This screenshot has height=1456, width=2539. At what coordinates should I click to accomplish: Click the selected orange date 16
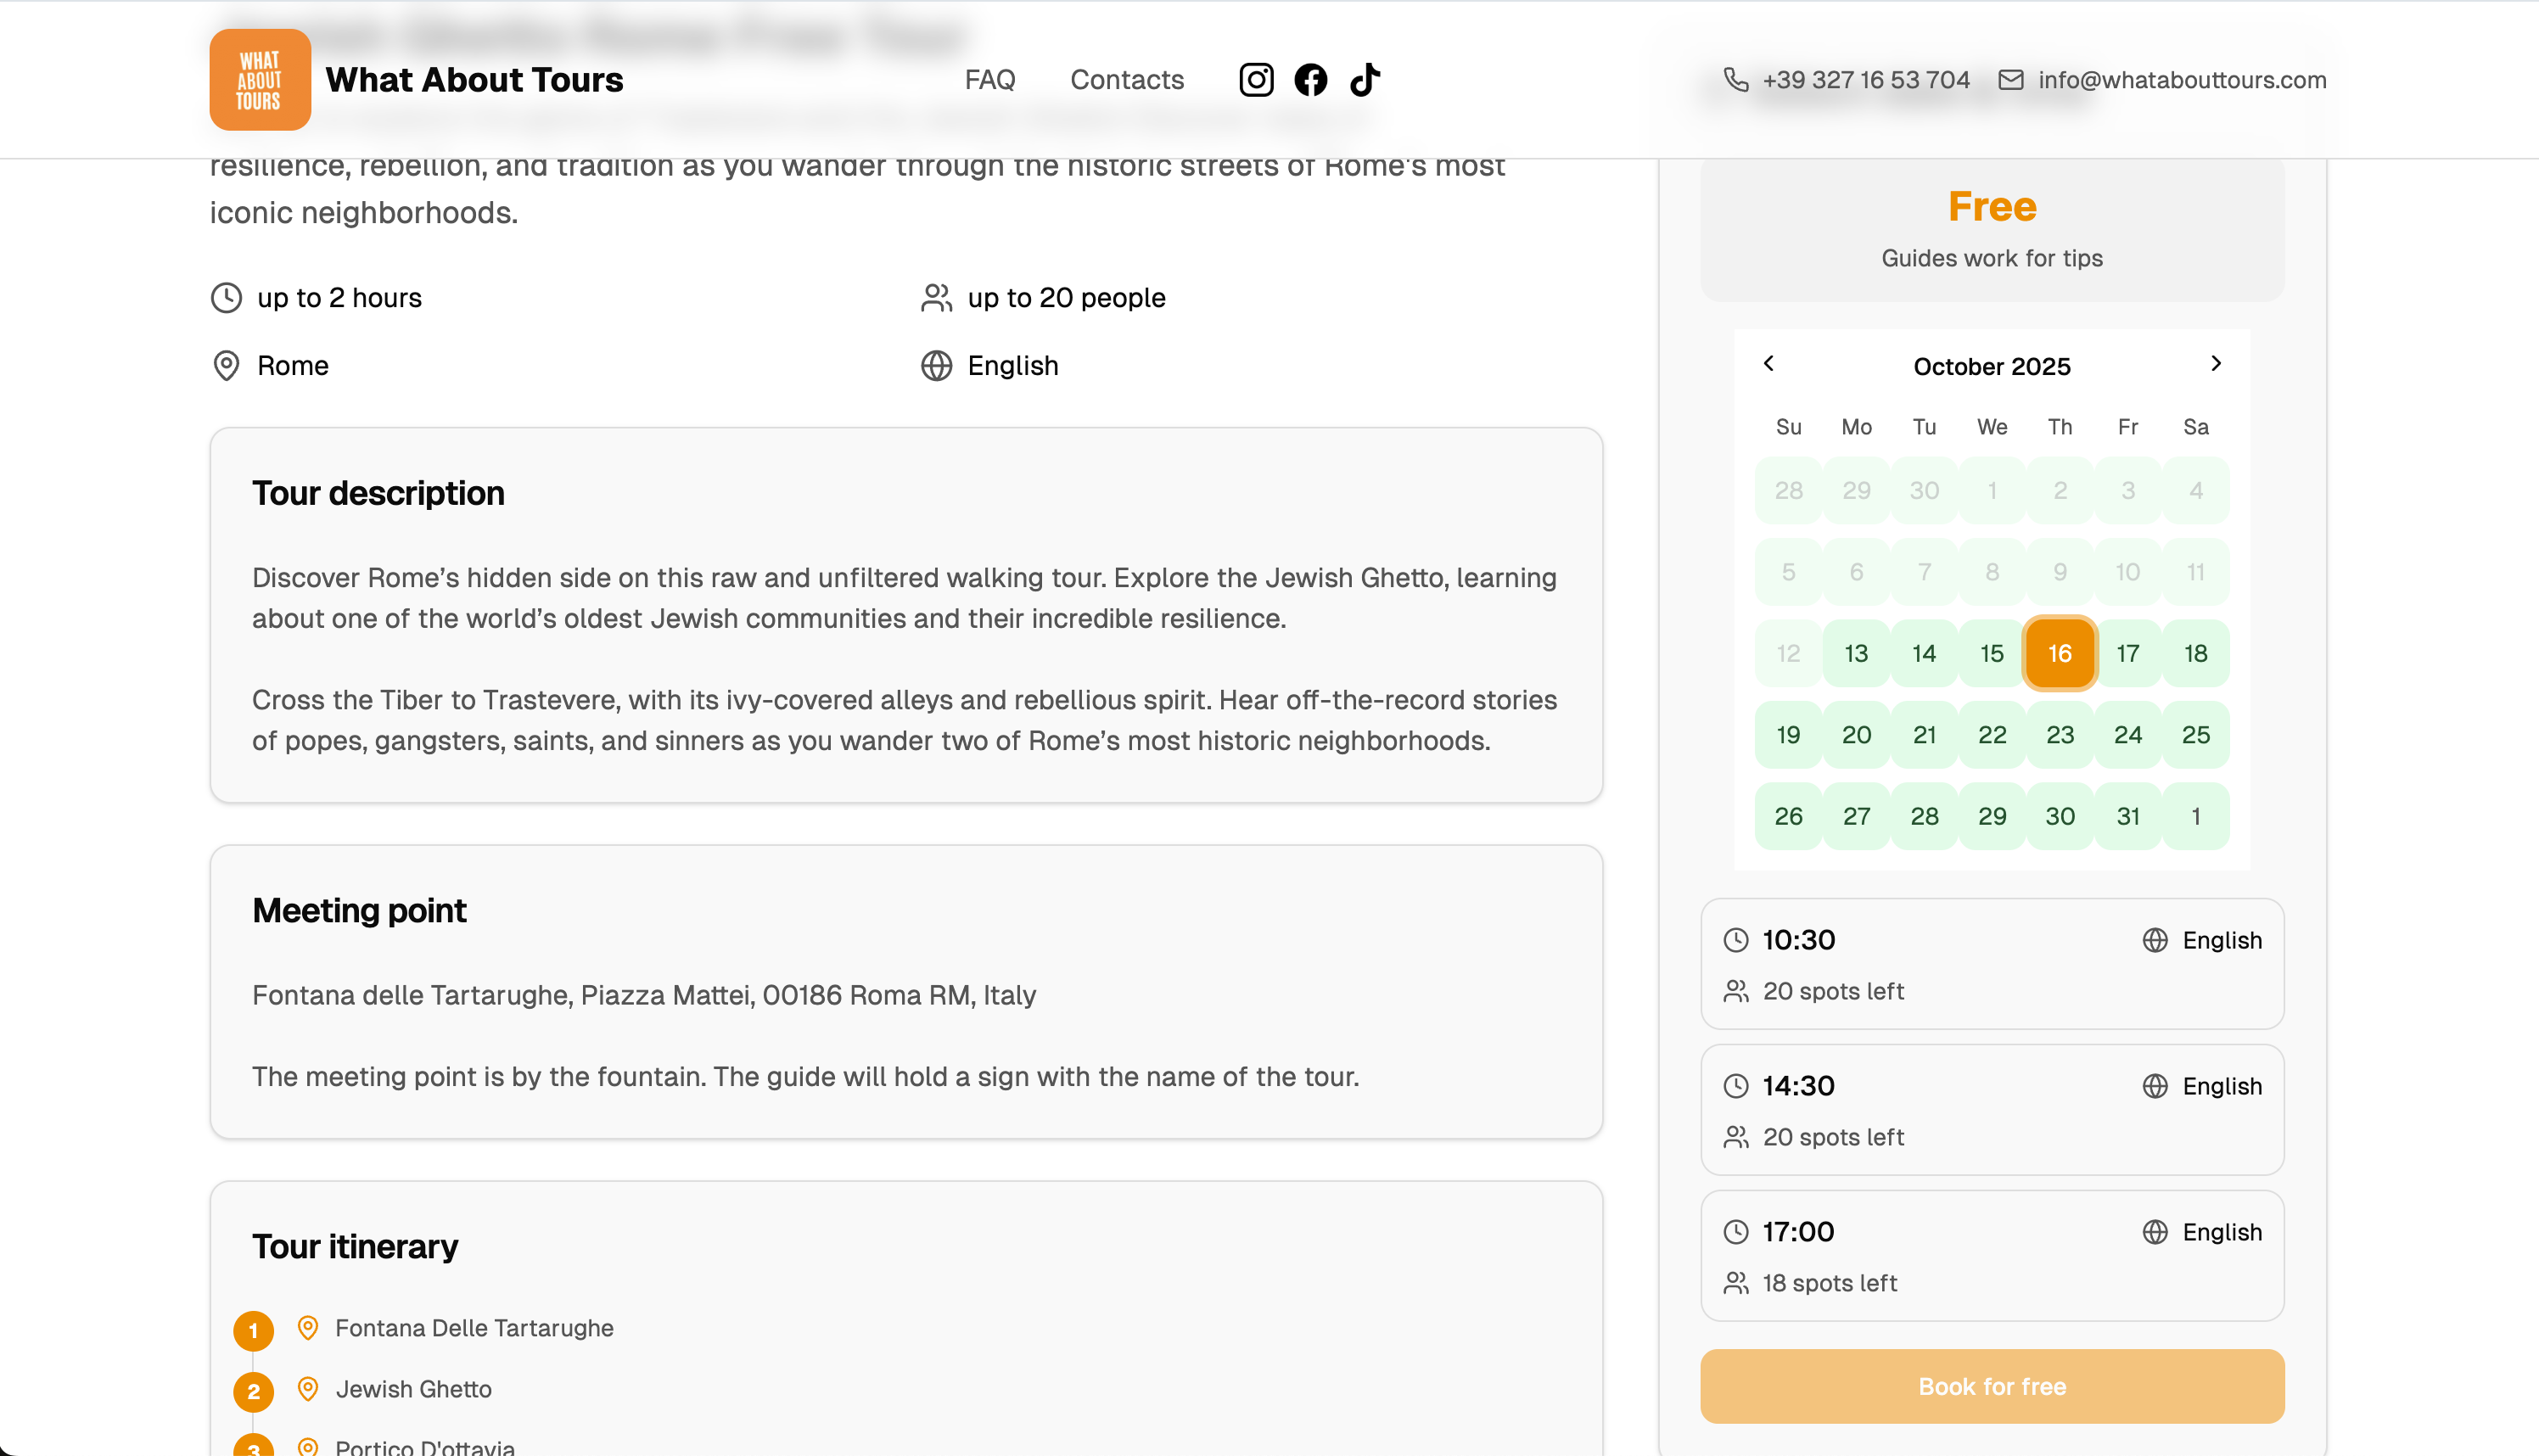2059,654
